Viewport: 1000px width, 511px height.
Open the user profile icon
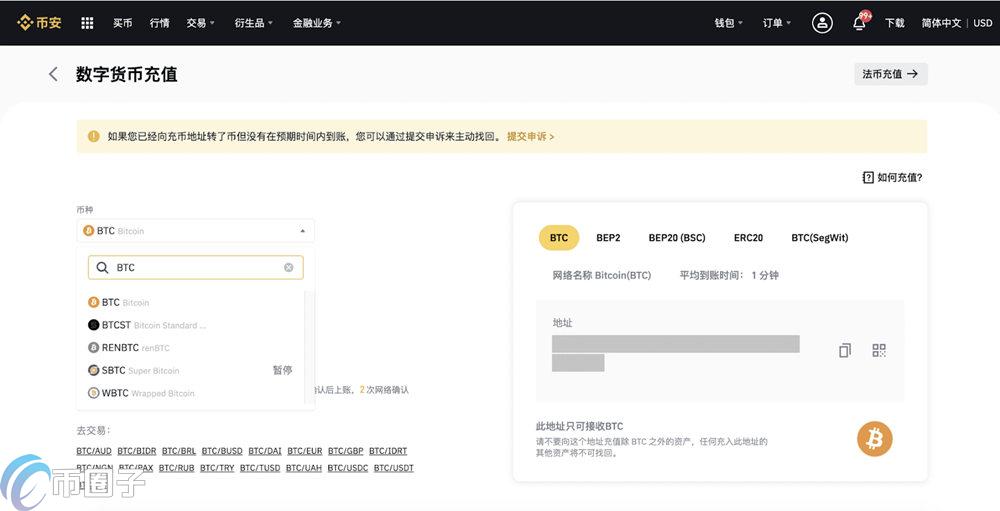click(822, 23)
